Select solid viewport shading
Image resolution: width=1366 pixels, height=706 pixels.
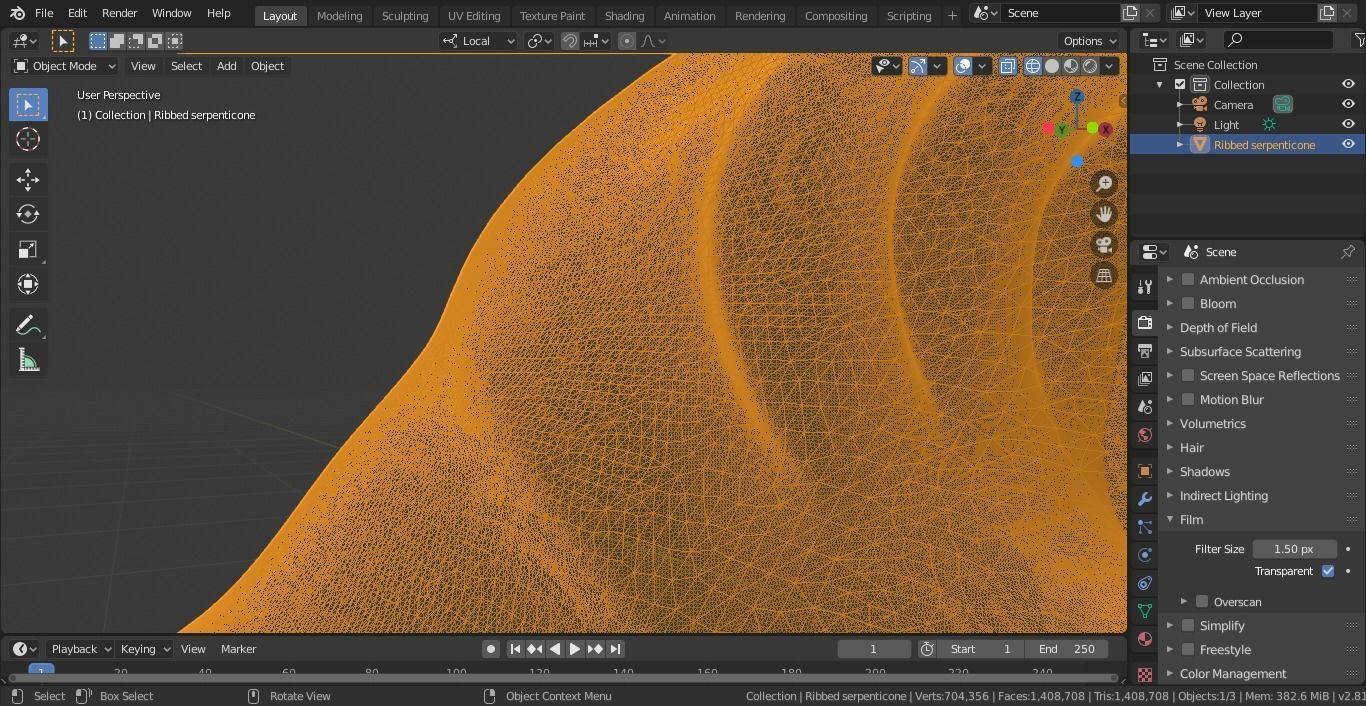tap(1052, 66)
